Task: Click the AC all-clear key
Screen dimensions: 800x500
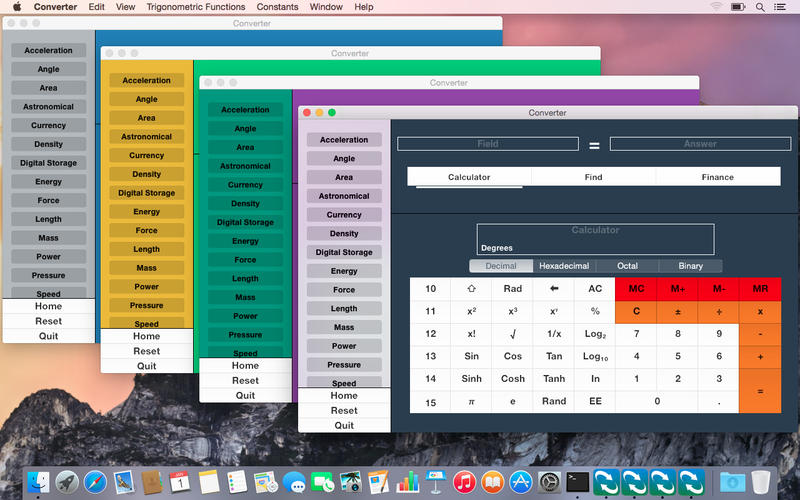Action: [x=595, y=289]
